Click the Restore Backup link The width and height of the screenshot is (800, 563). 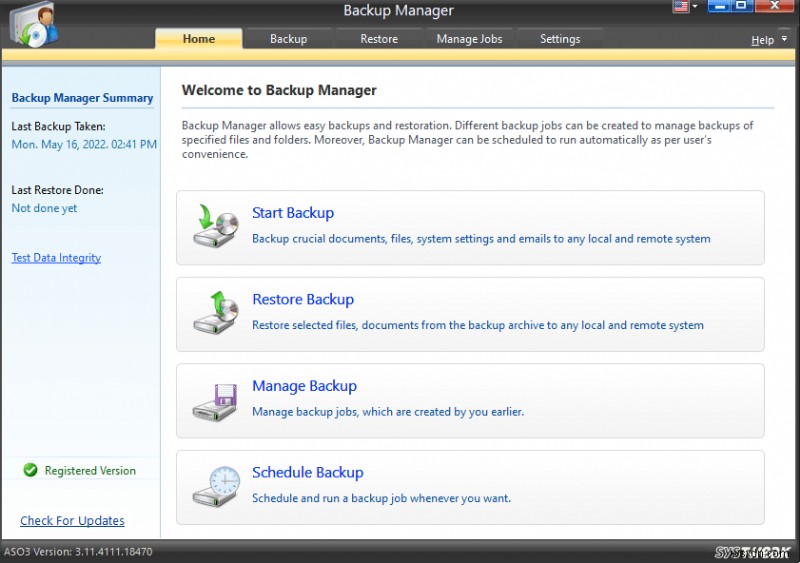tap(303, 300)
